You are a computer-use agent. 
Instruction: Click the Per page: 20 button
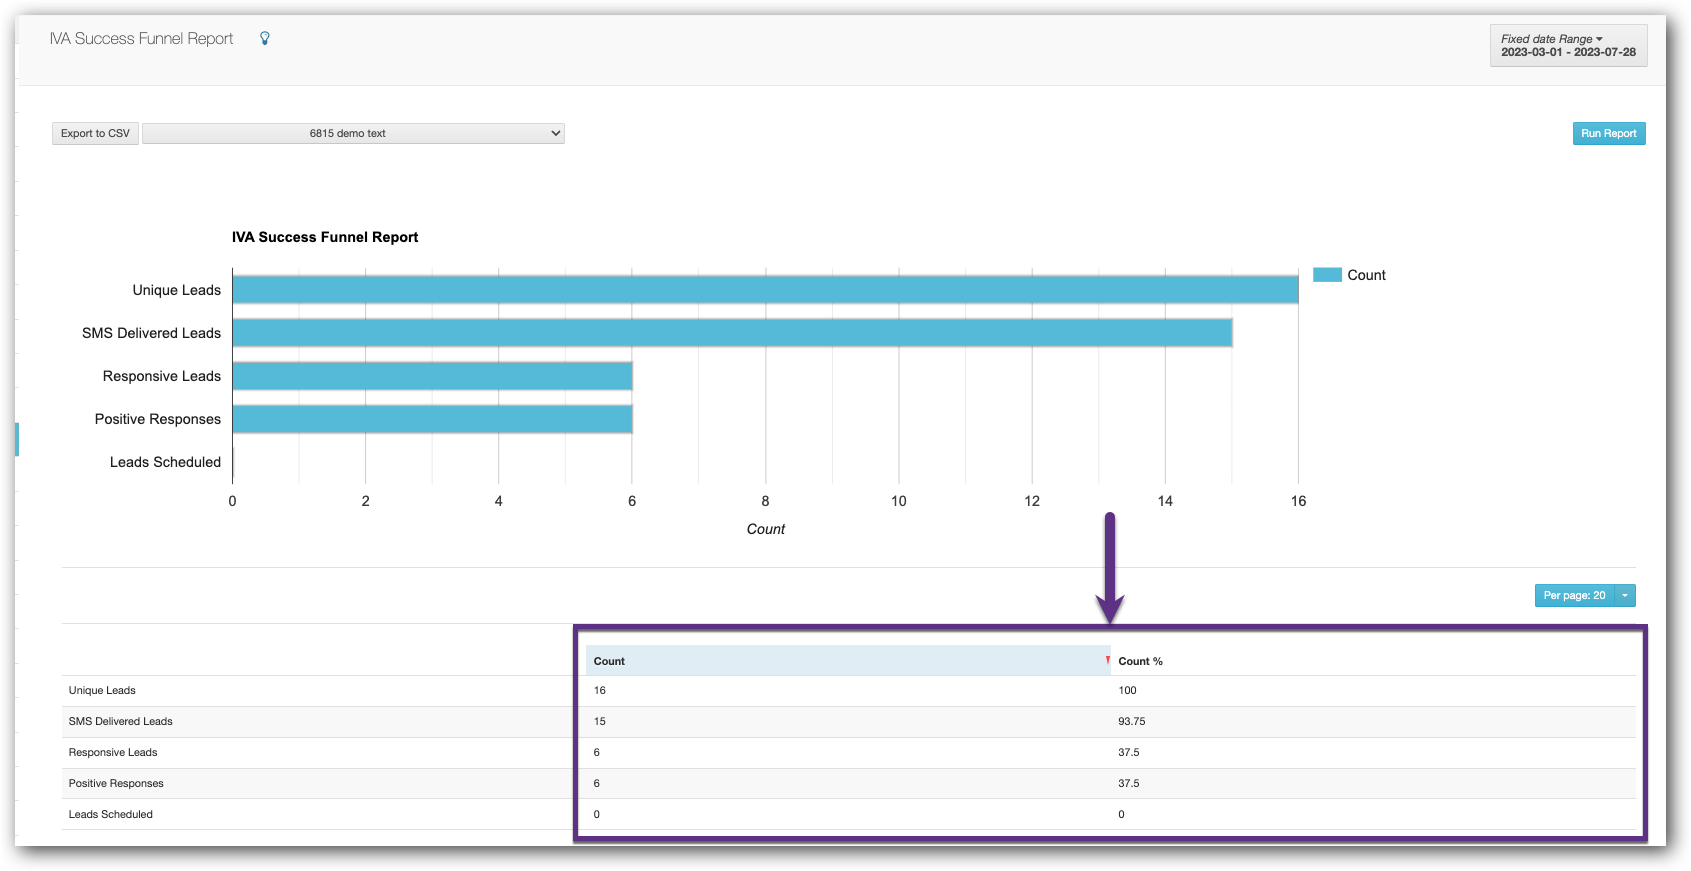coord(1575,595)
